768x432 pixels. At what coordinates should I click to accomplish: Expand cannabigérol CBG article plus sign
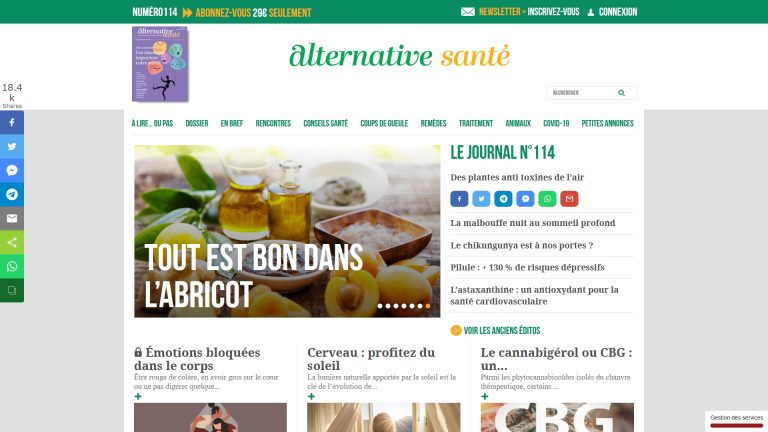(484, 396)
